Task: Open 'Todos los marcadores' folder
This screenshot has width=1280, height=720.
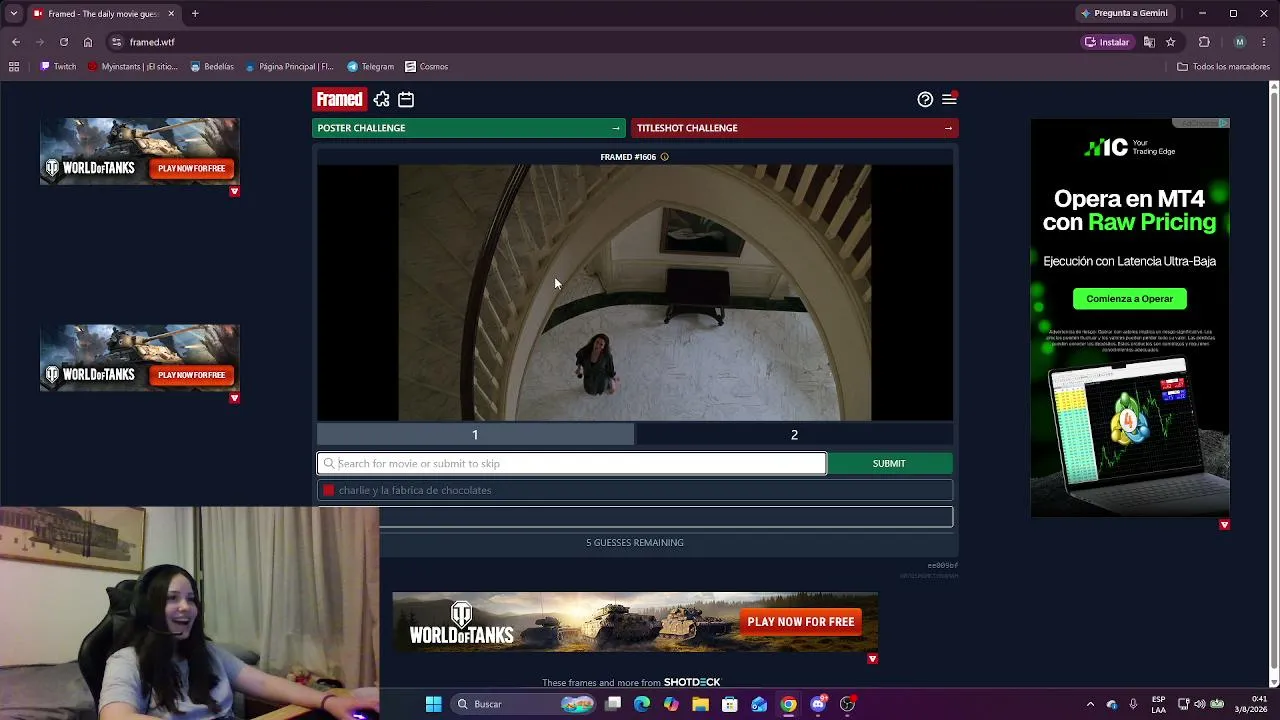Action: (1223, 67)
